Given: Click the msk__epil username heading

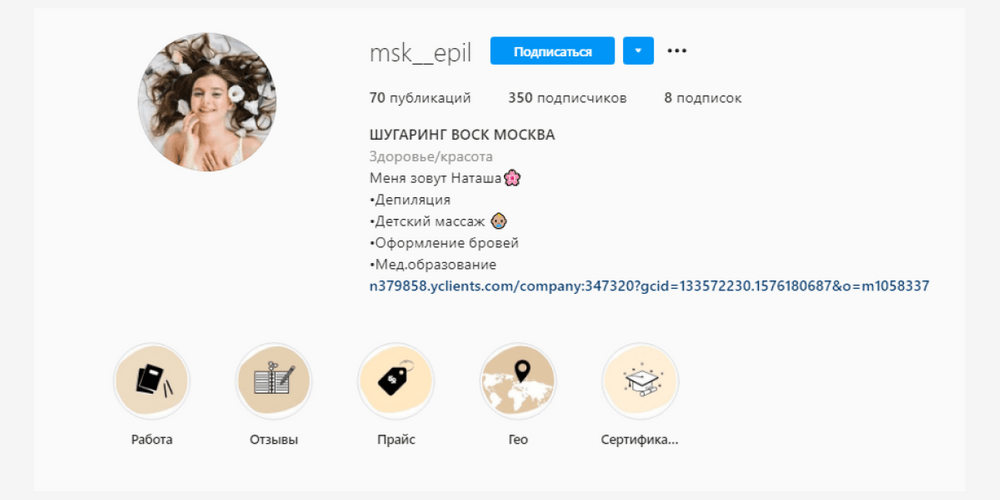Looking at the screenshot, I should tap(420, 54).
